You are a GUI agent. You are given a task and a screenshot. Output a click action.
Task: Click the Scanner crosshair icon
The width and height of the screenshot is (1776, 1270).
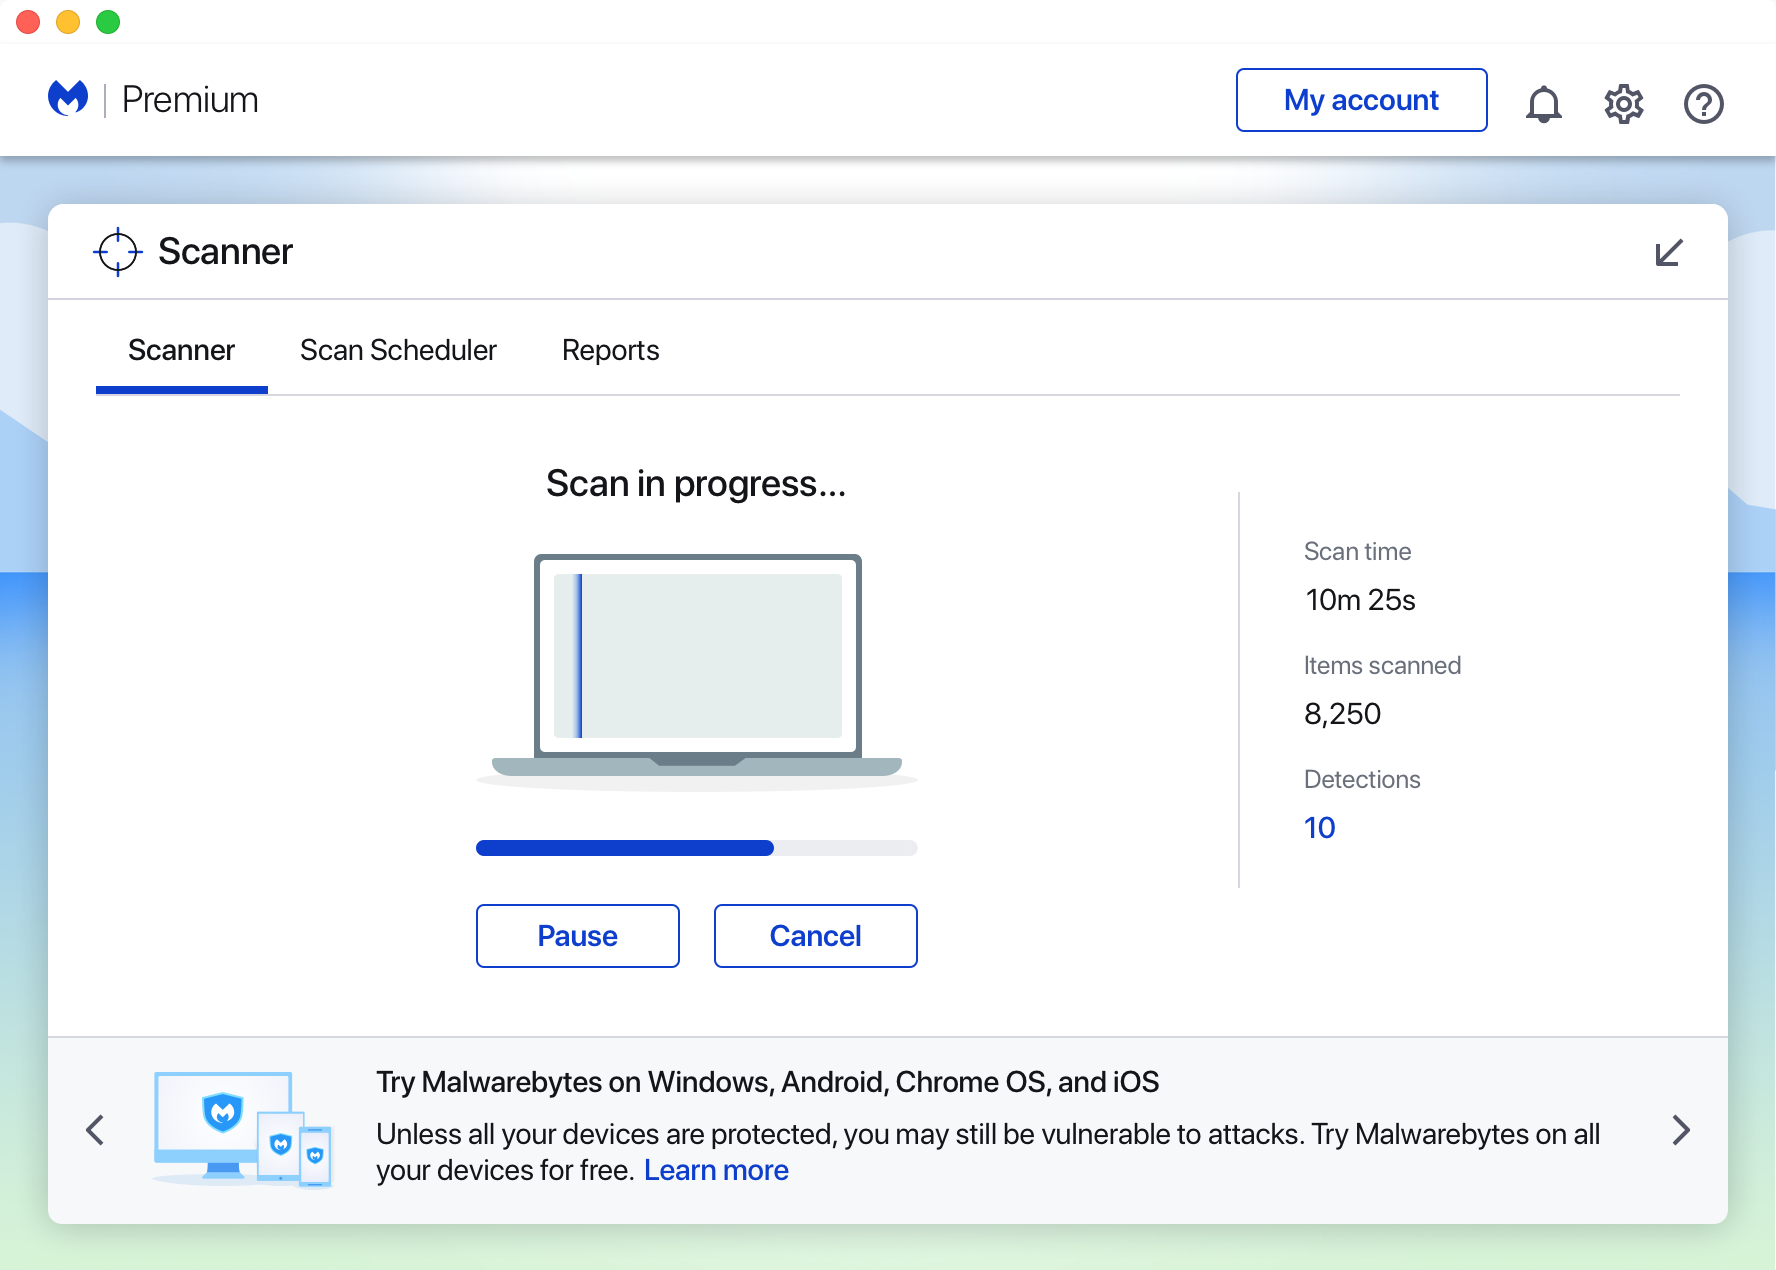(x=118, y=251)
